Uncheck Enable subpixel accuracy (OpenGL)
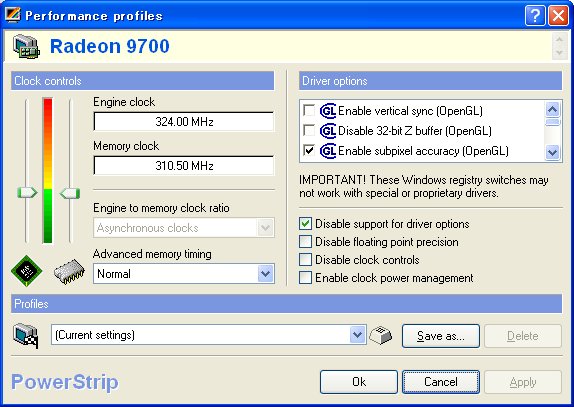574x407 pixels. point(309,150)
